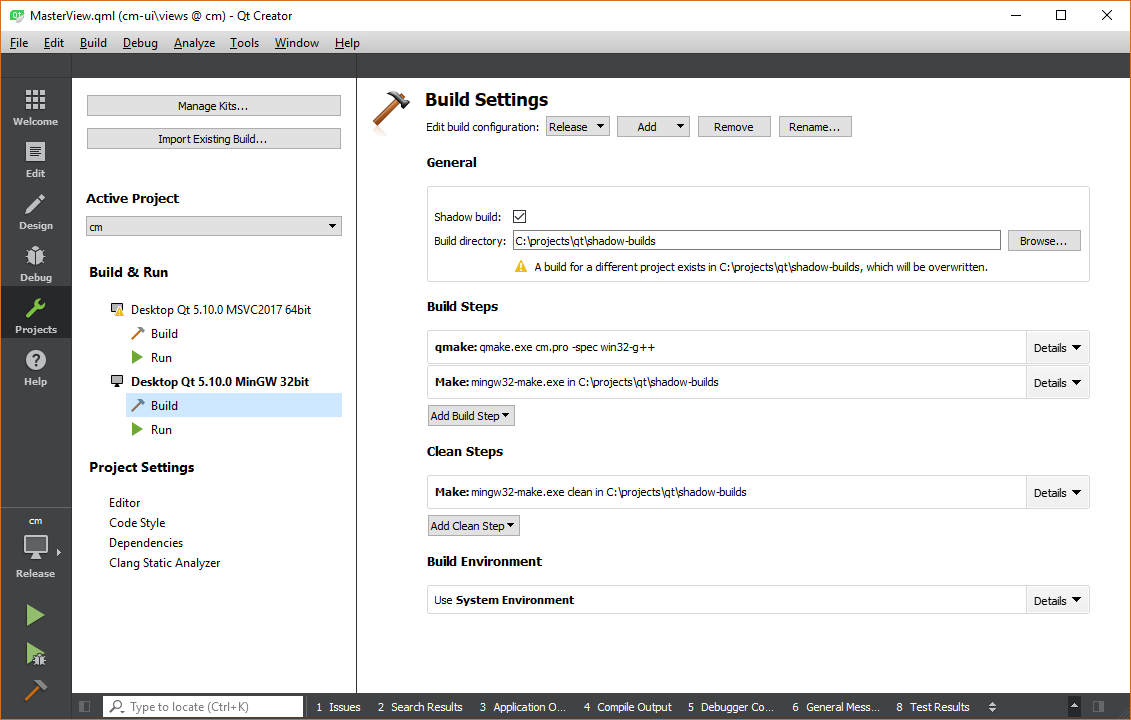Viewport: 1131px width, 720px height.
Task: Select Run under Desktop Qt MinGW 32bit
Action: 161,430
